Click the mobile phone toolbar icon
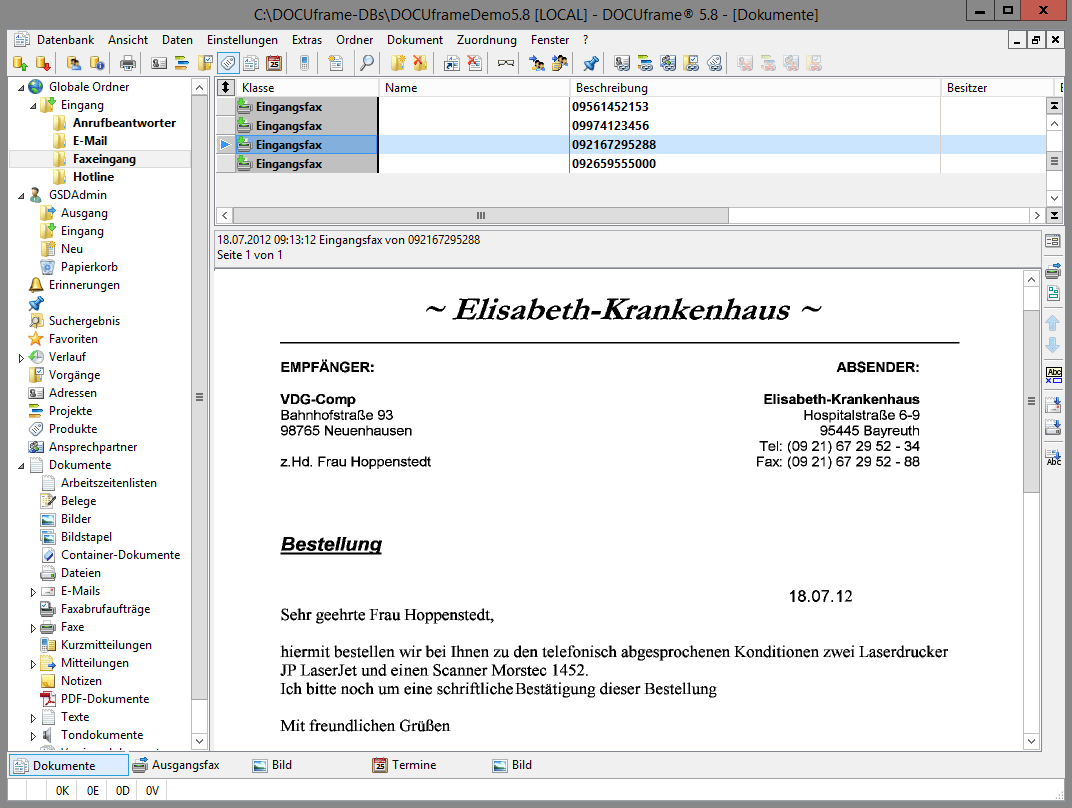 304,63
